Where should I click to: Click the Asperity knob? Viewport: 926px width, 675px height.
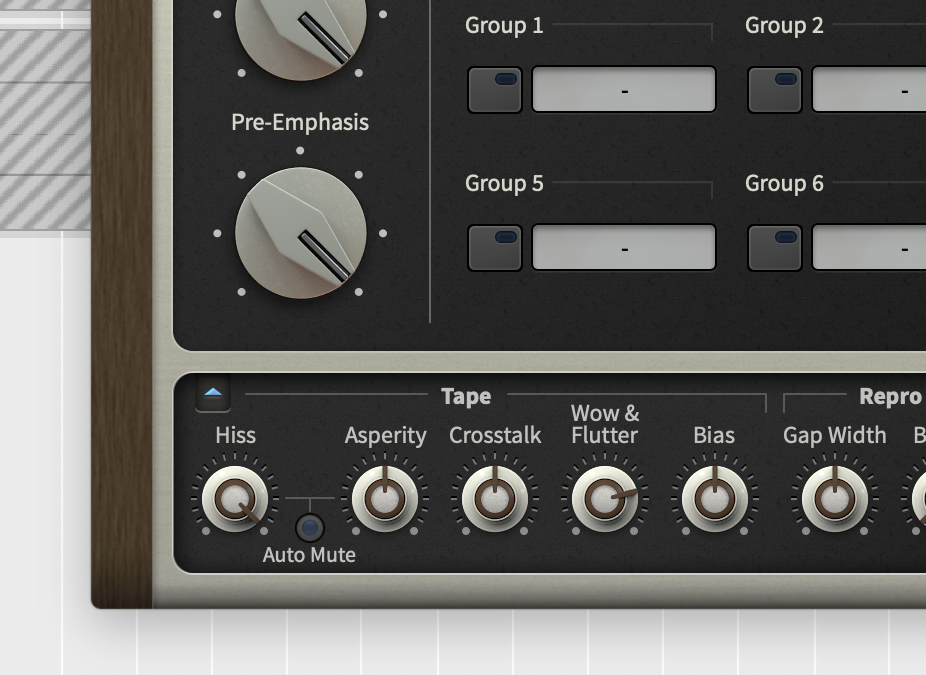(384, 498)
